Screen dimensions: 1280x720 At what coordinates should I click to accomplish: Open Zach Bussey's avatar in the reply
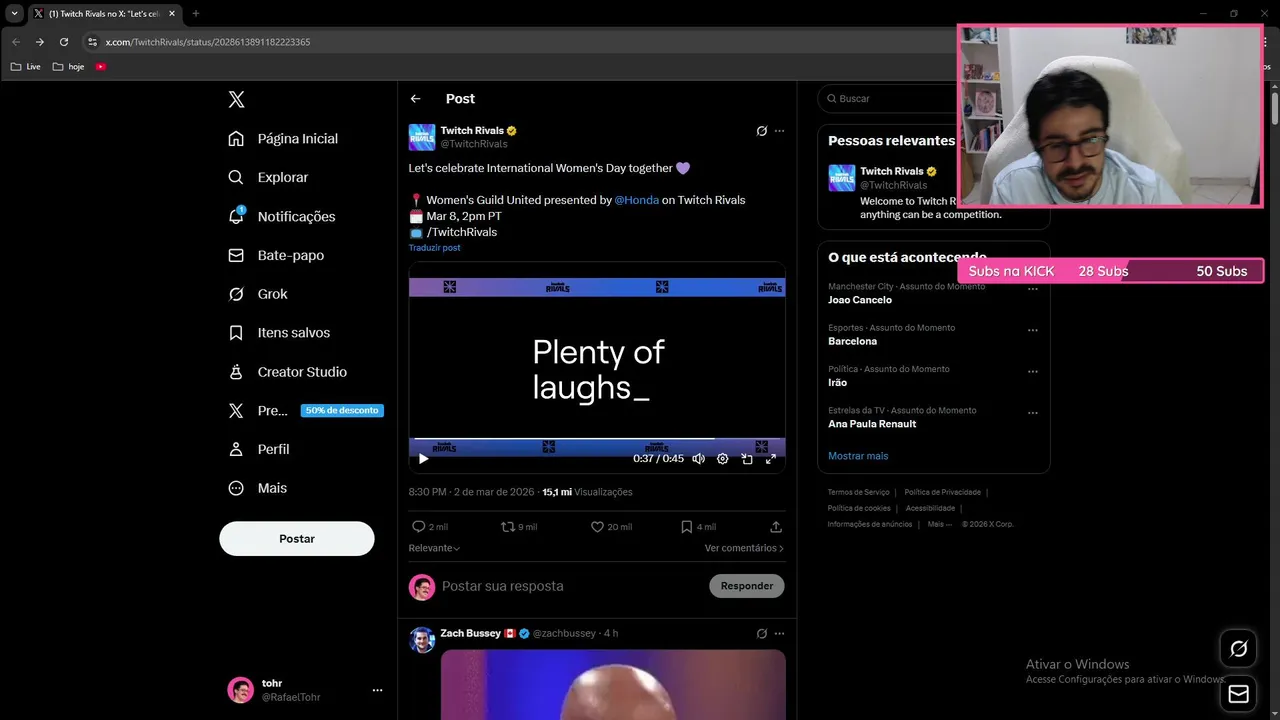pos(422,640)
